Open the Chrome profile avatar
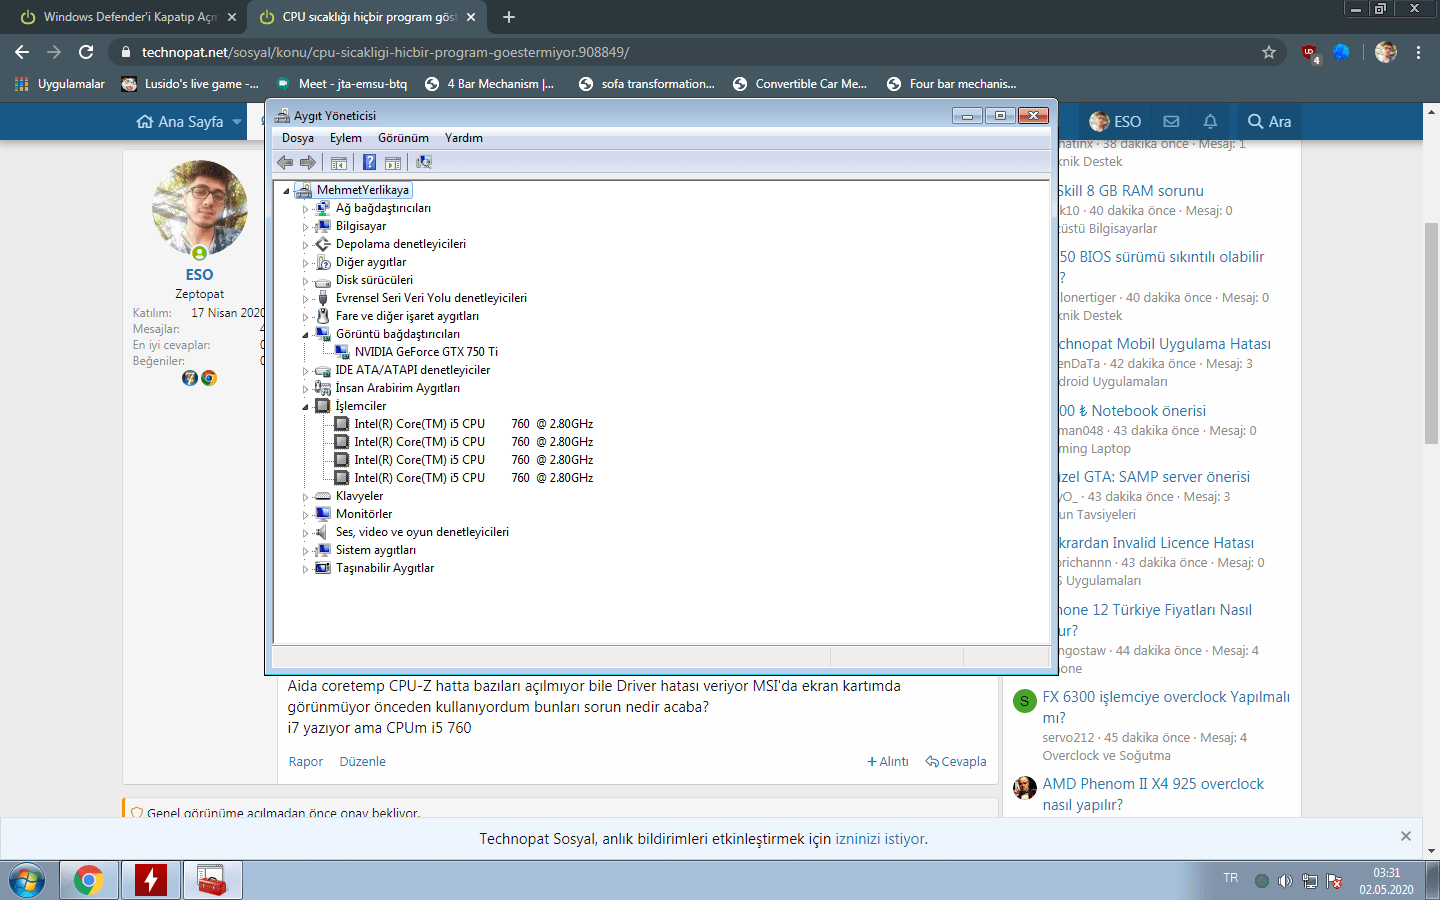Viewport: 1440px width, 900px height. click(1386, 52)
